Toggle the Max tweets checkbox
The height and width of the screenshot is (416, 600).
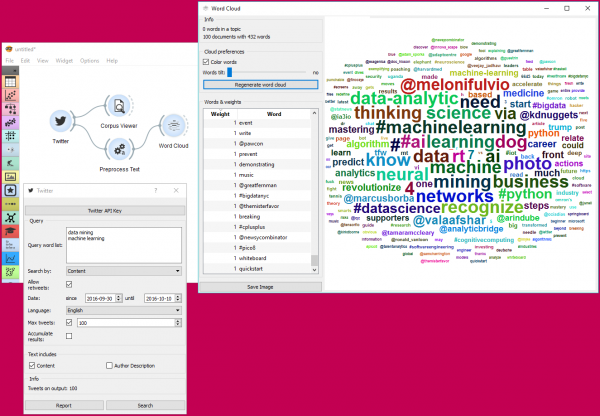[69, 323]
